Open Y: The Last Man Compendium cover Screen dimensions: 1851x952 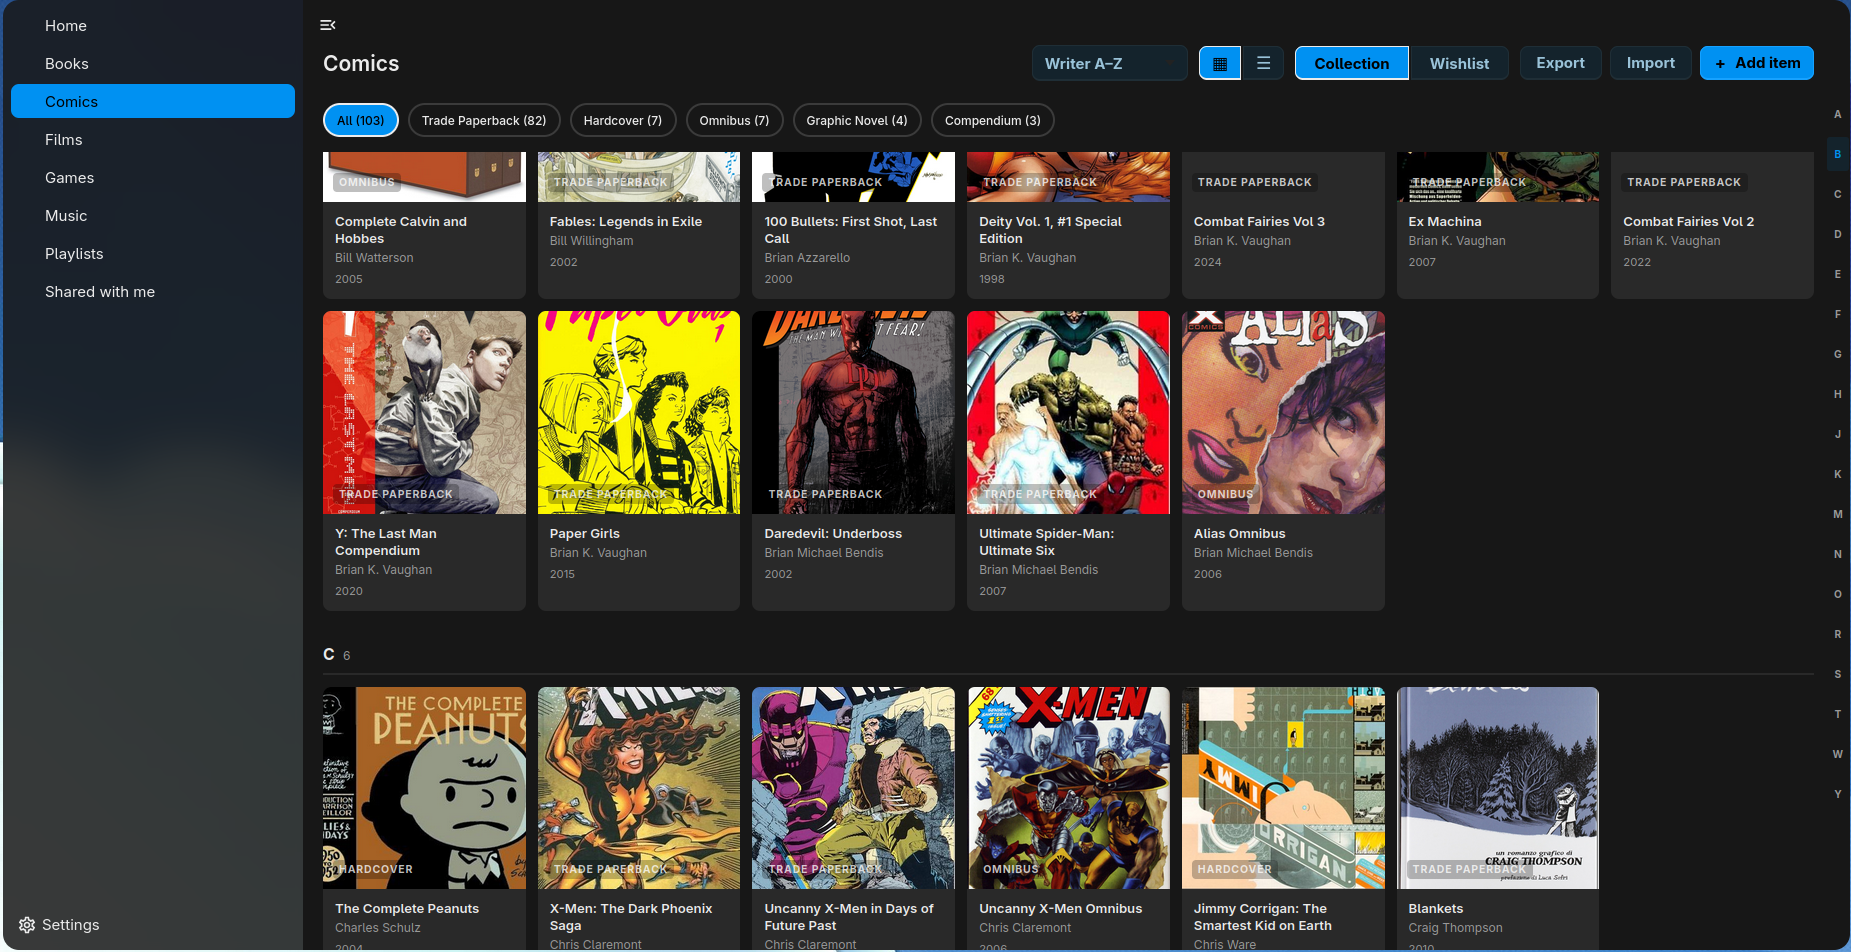pyautogui.click(x=424, y=412)
